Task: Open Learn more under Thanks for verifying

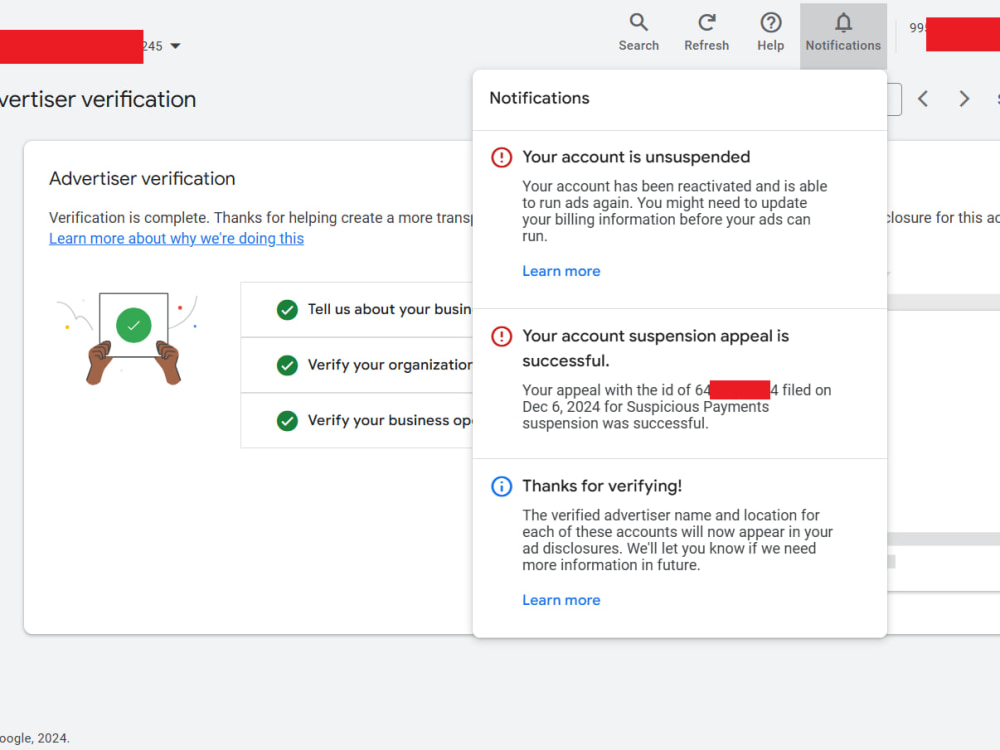Action: click(x=561, y=600)
